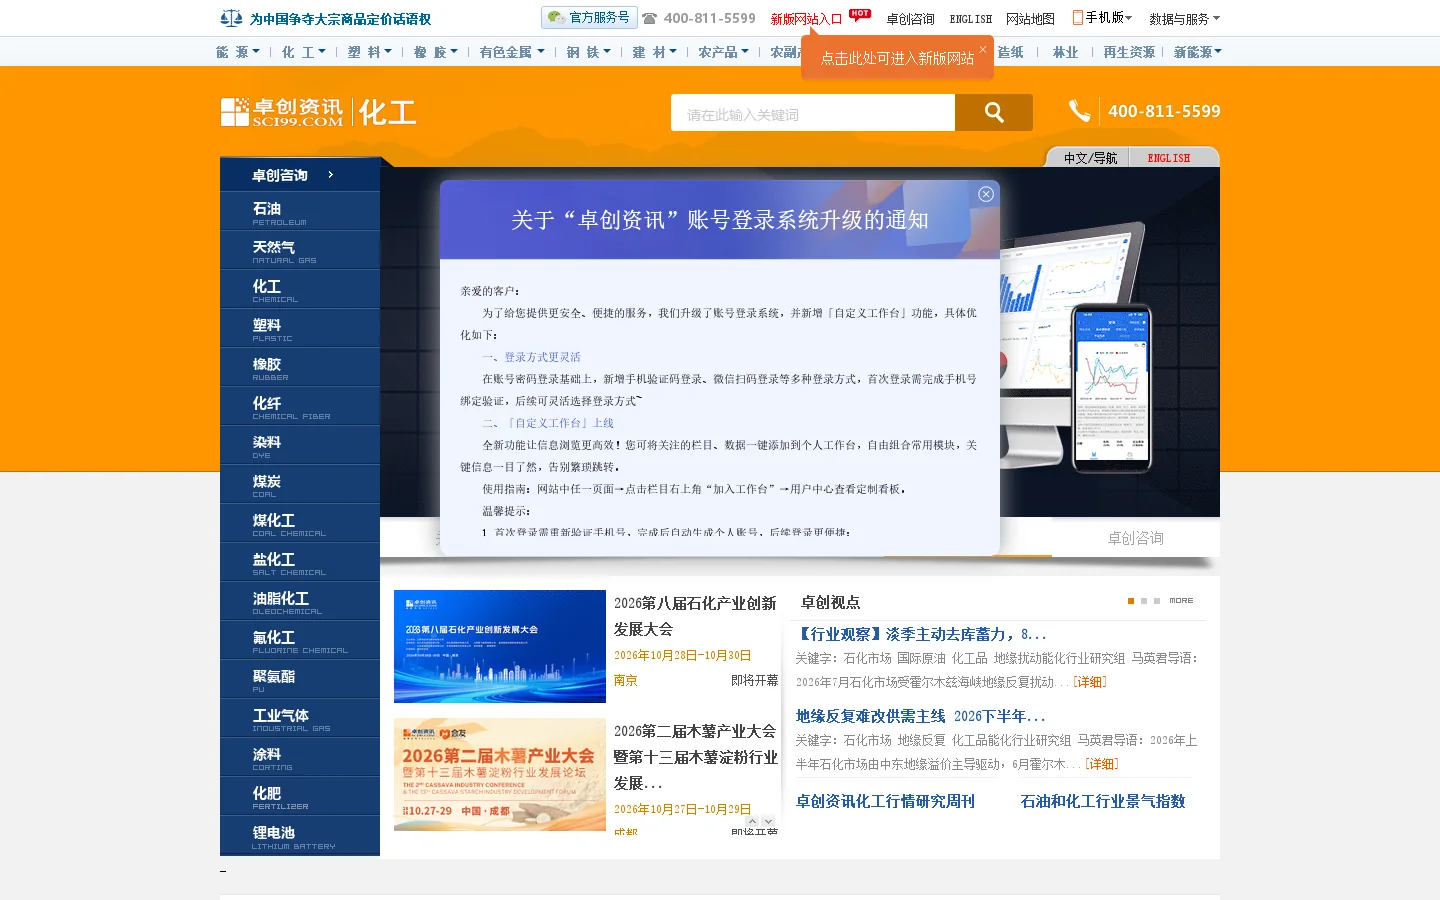Image resolution: width=1440 pixels, height=900 pixels.
Task: Click the white phone icon near 400-811-5599 header
Action: (x=1079, y=111)
